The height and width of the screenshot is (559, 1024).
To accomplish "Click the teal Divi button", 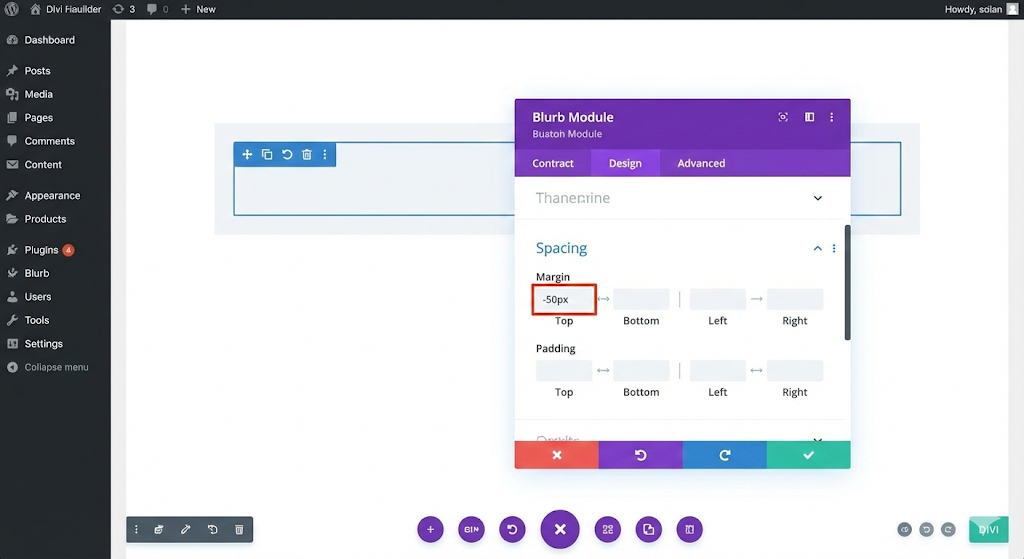I will click(988, 530).
